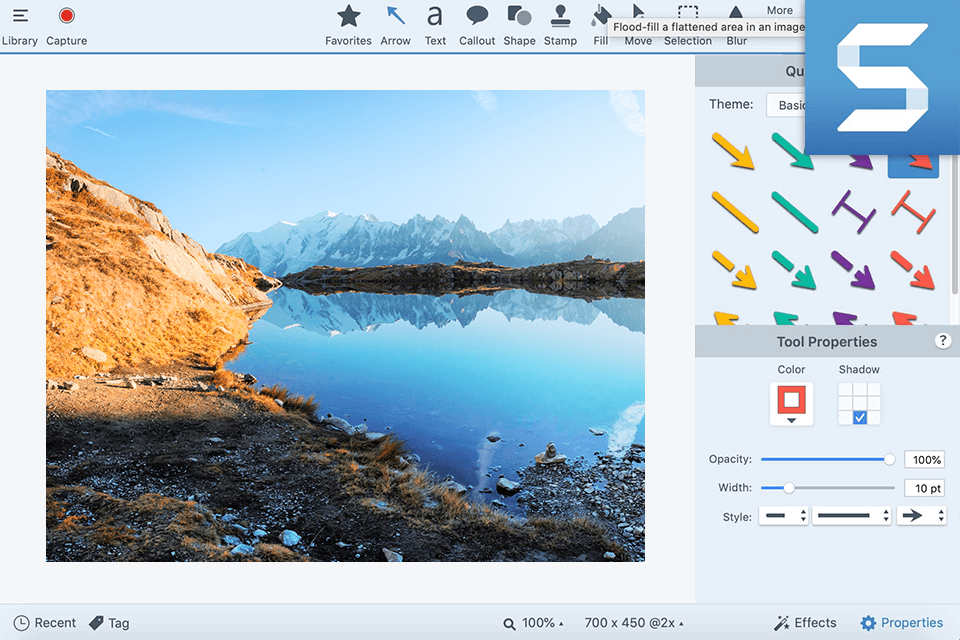Switch to the Effects panel
This screenshot has width=960, height=640.
pyautogui.click(x=805, y=622)
